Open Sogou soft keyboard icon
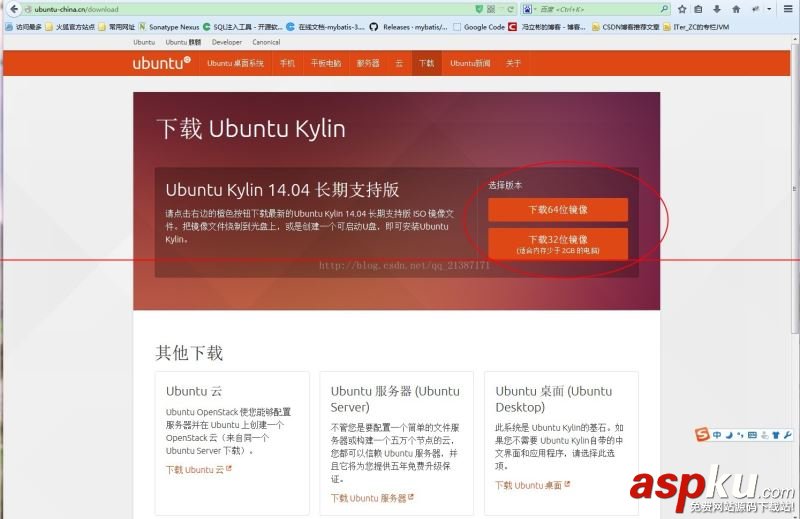Viewport: 800px width, 519px height. coord(752,435)
